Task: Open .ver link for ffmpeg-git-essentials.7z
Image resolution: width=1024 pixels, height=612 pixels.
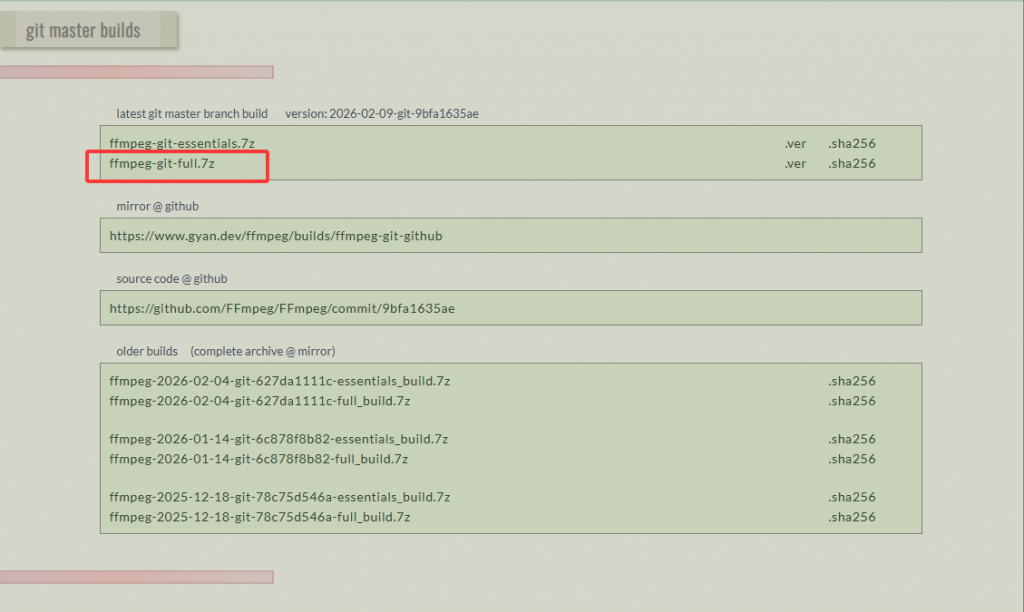Action: 795,144
